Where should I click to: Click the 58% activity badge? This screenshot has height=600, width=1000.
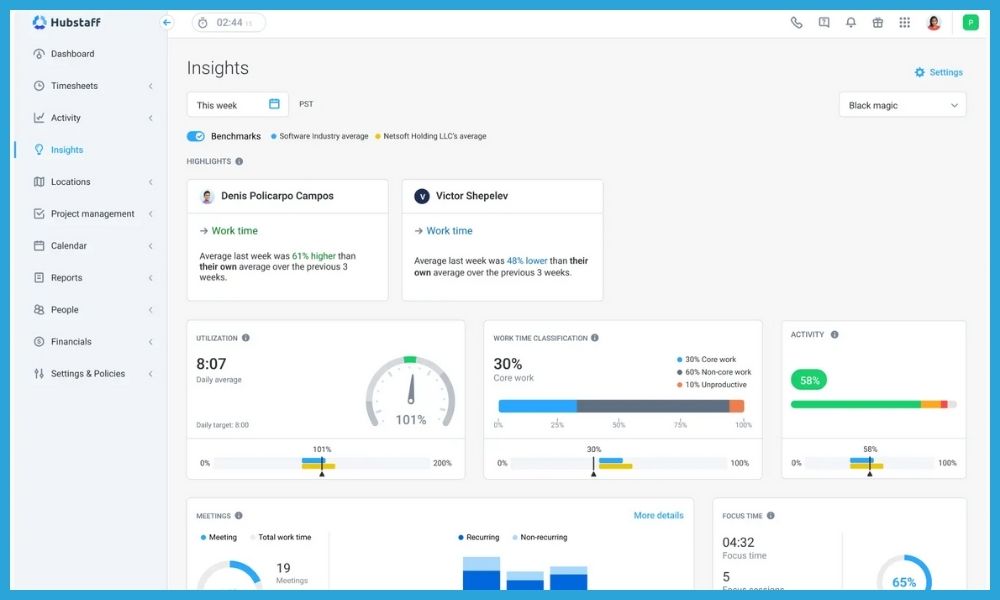coord(809,381)
